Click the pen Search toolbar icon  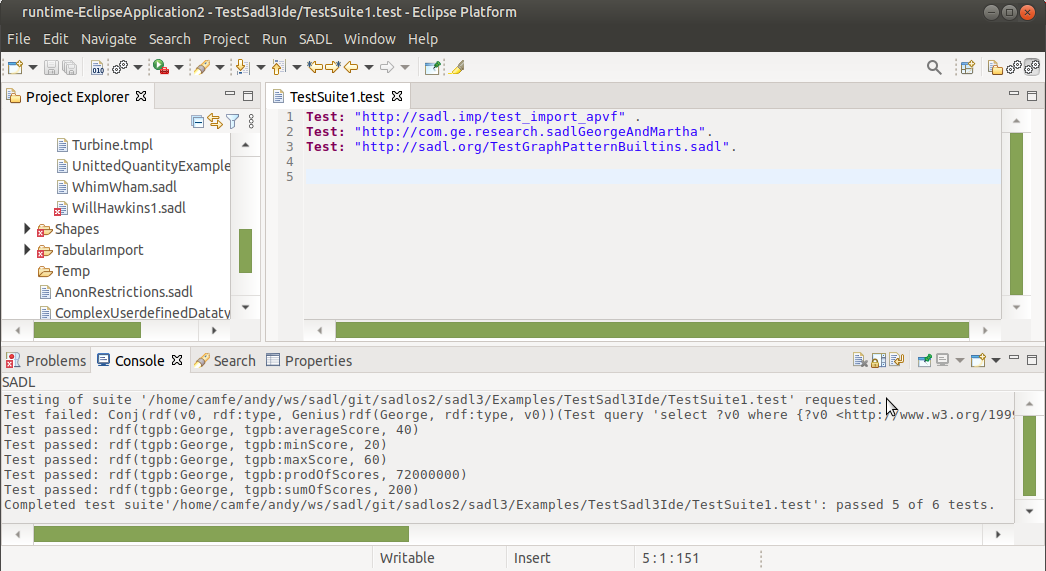(202, 67)
